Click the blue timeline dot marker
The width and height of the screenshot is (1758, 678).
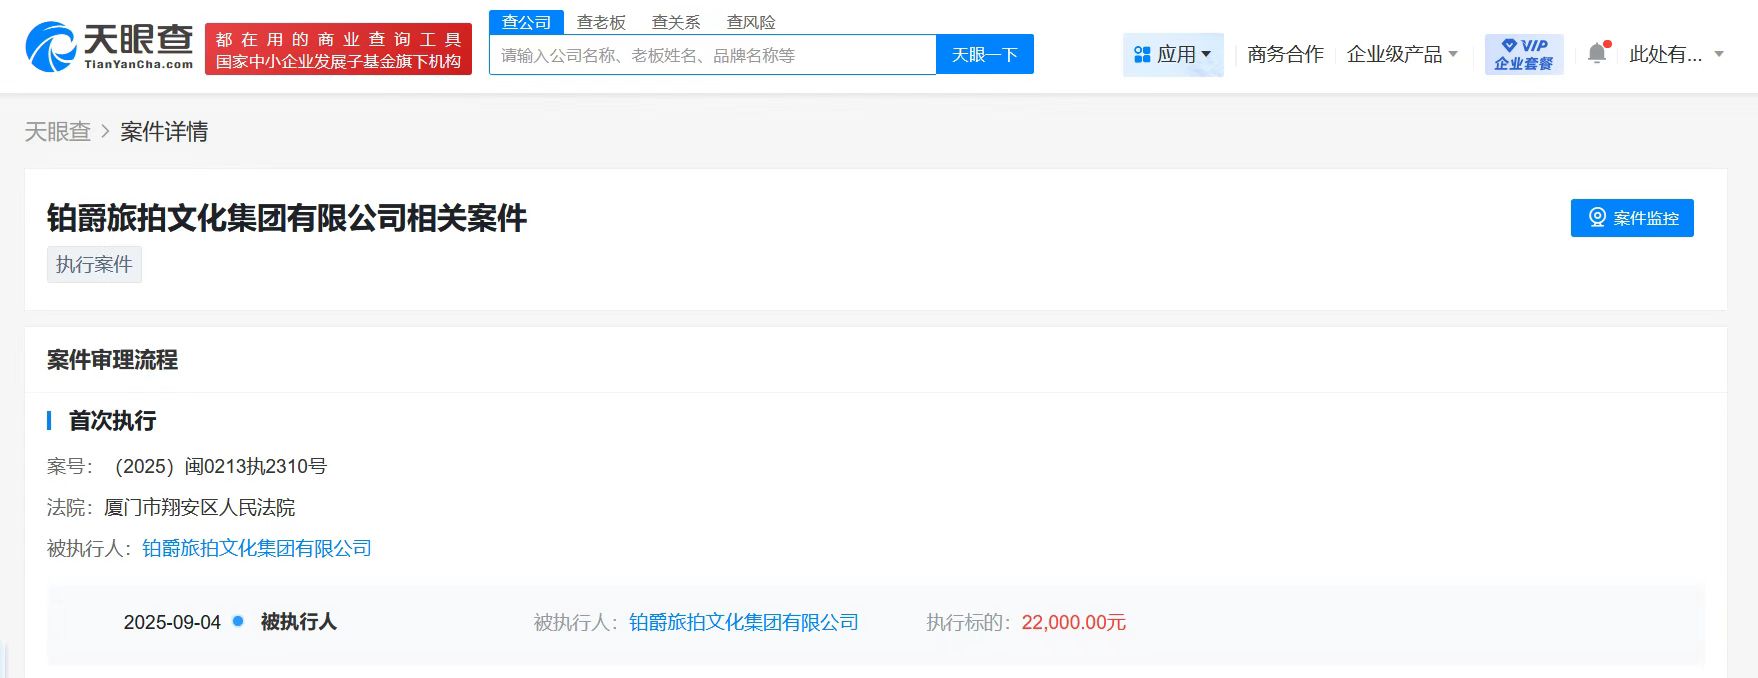point(238,621)
